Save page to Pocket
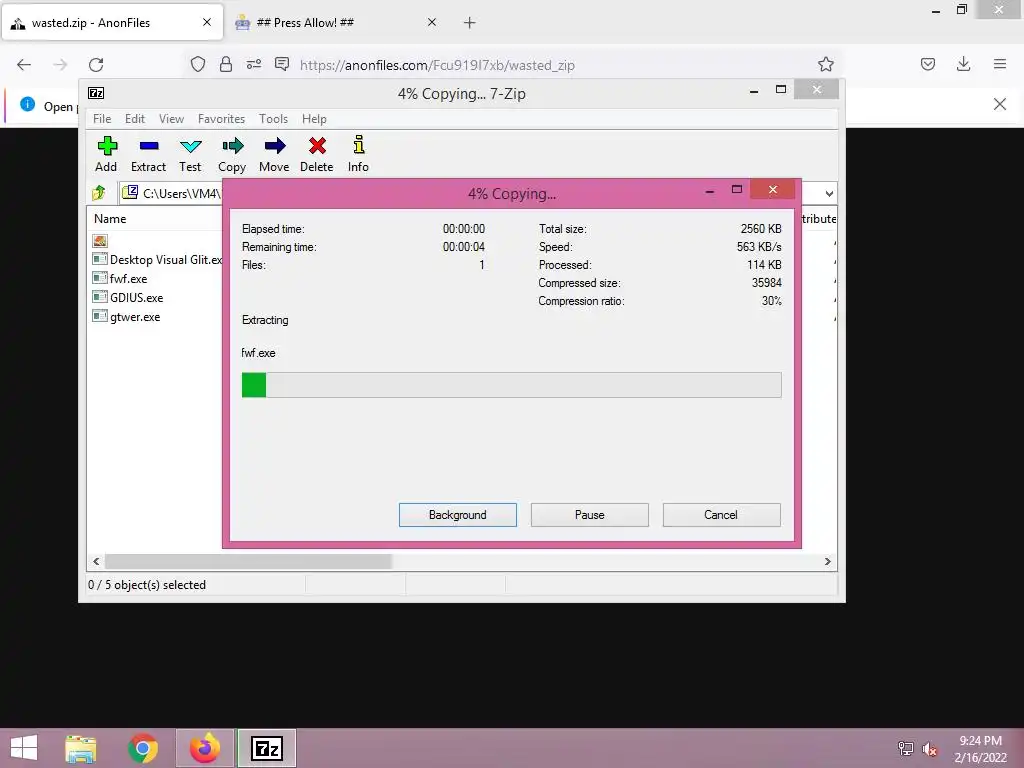This screenshot has height=768, width=1024. click(x=927, y=64)
